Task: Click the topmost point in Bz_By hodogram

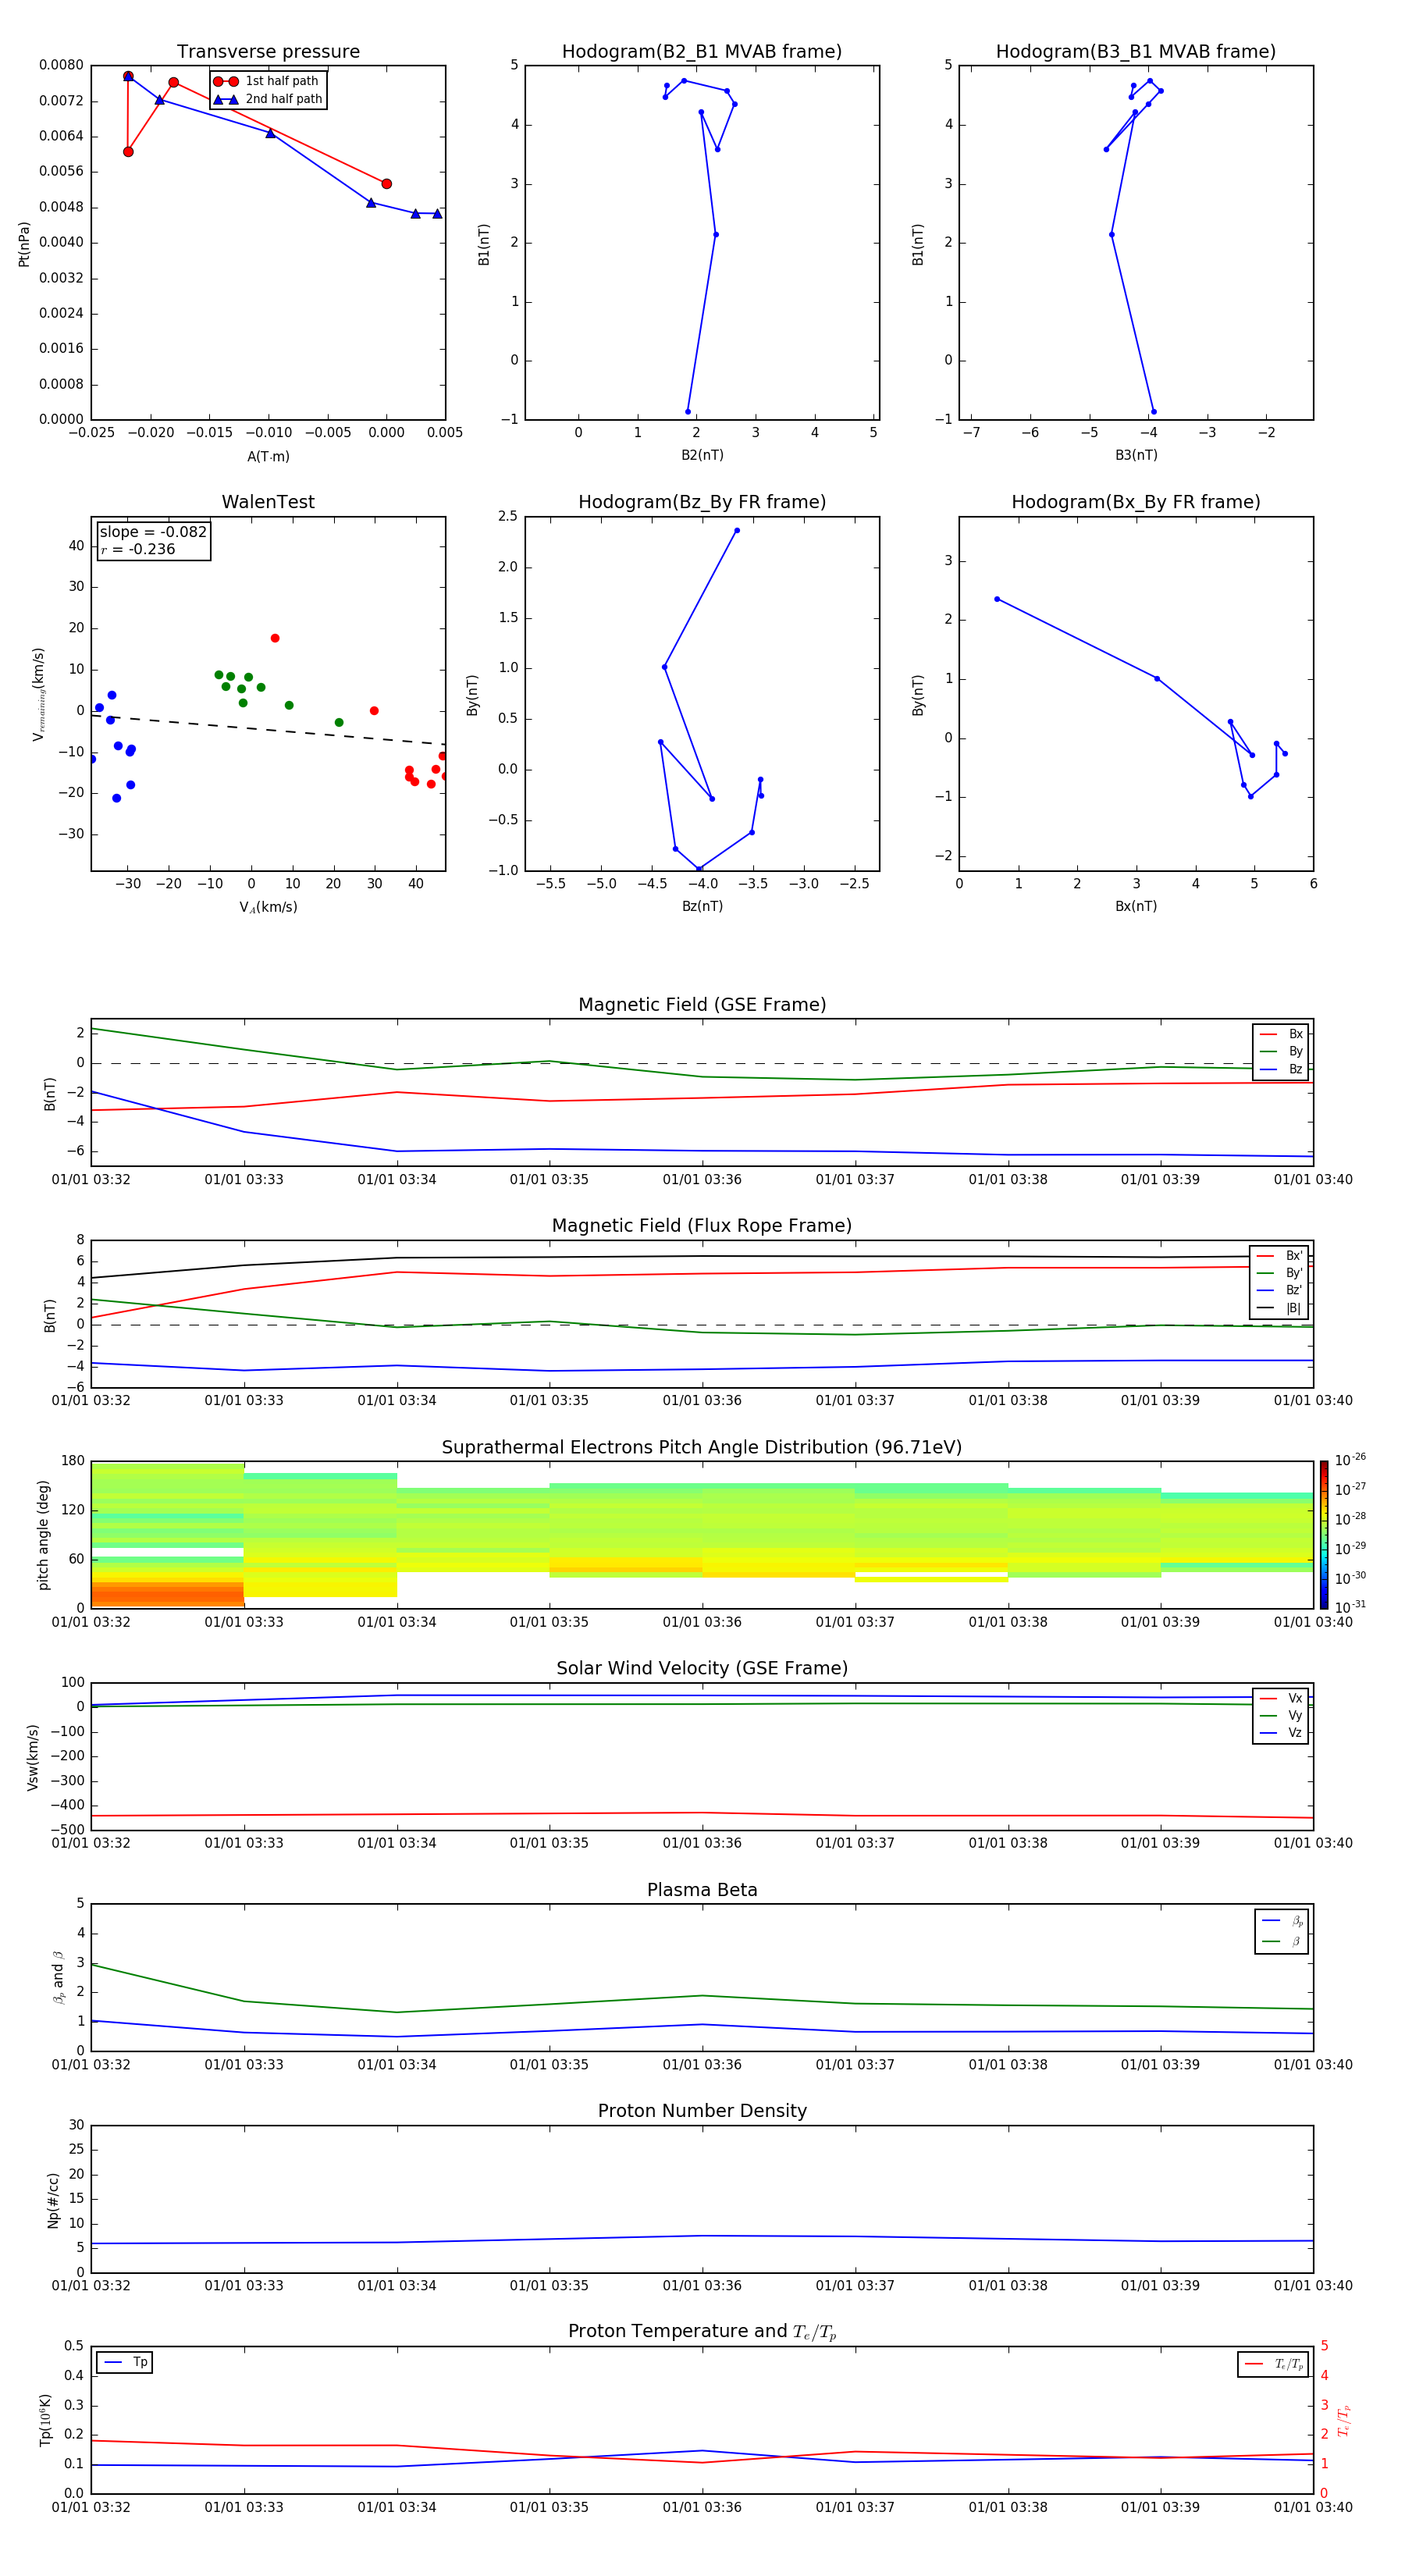Action: click(x=737, y=531)
